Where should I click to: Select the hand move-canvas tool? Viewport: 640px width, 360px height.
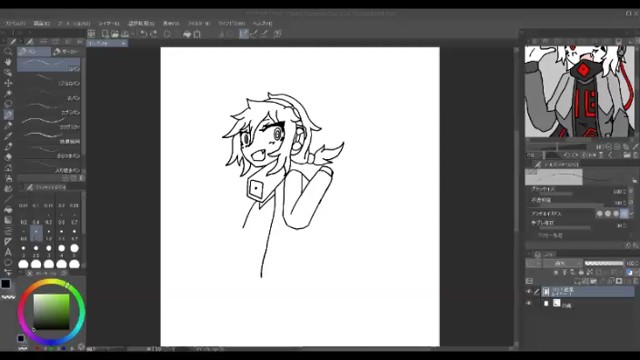click(x=8, y=62)
